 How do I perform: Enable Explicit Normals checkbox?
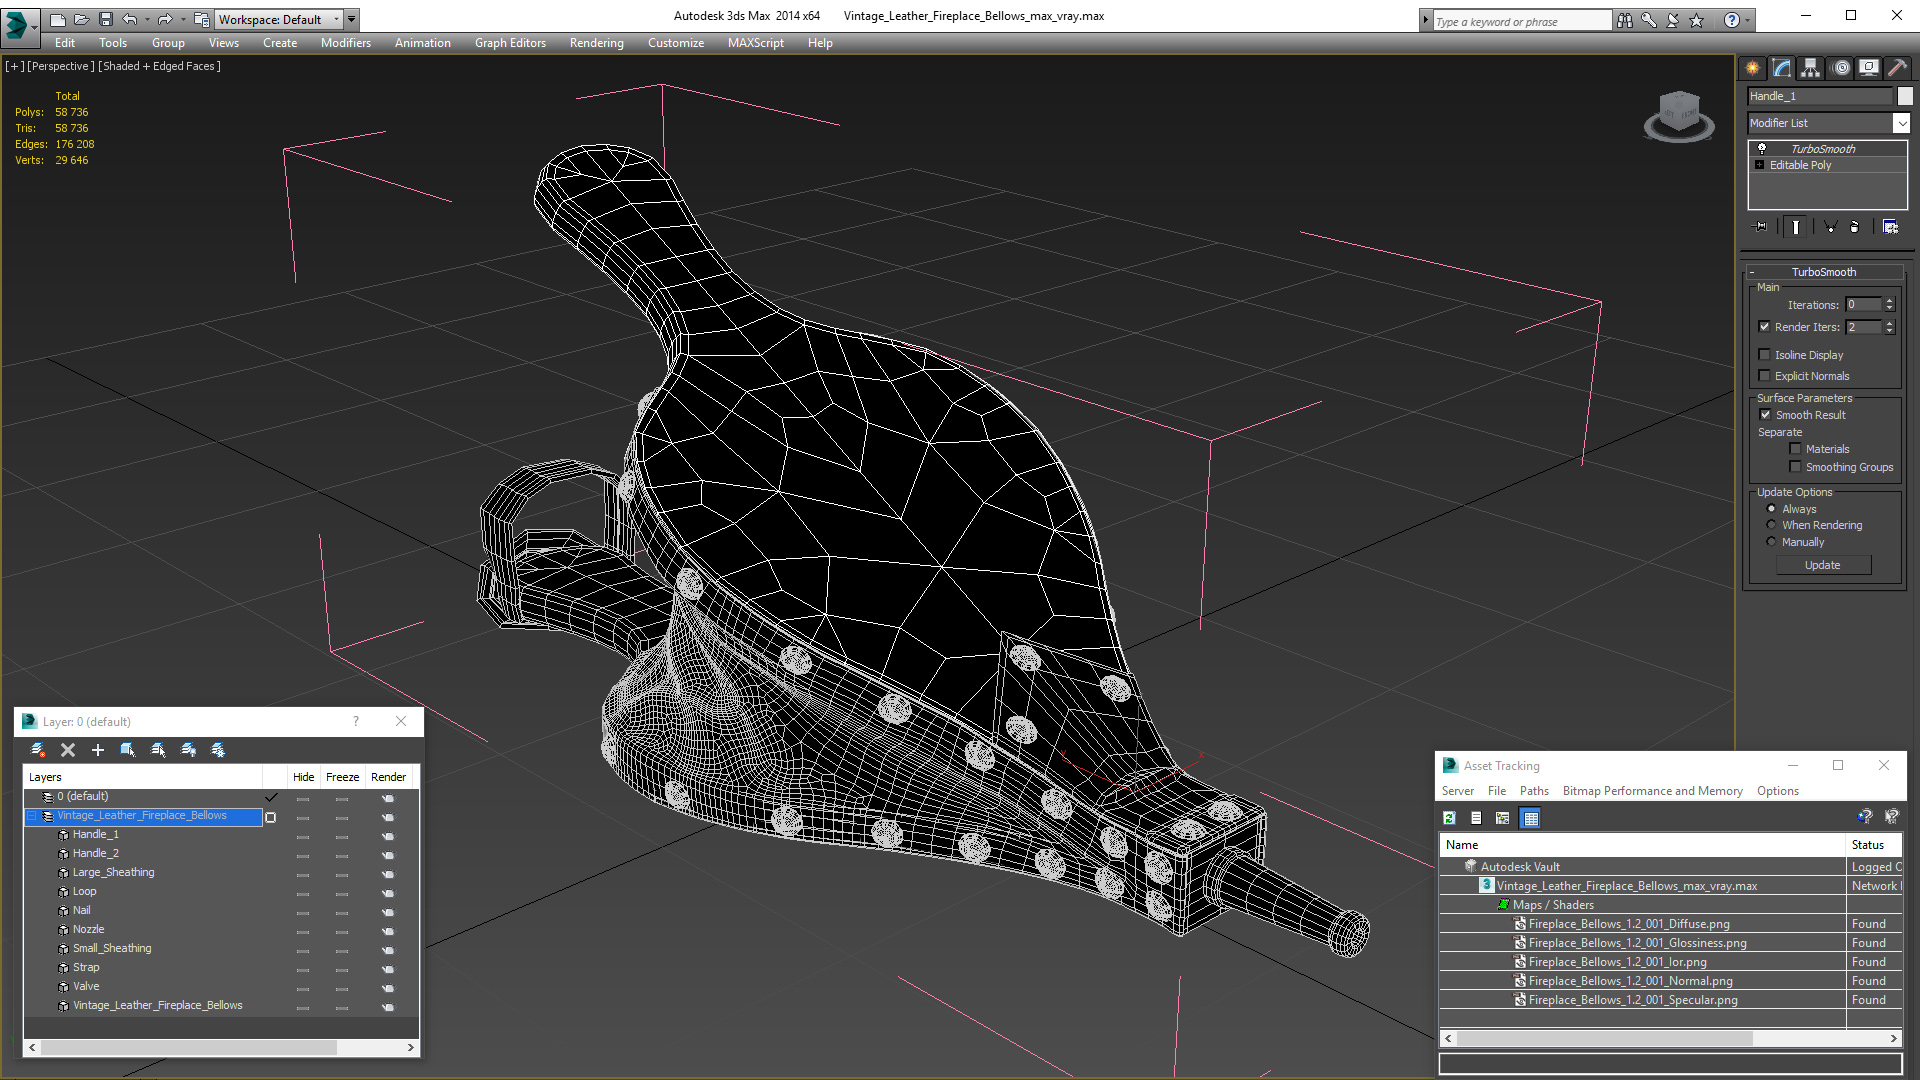(1765, 376)
